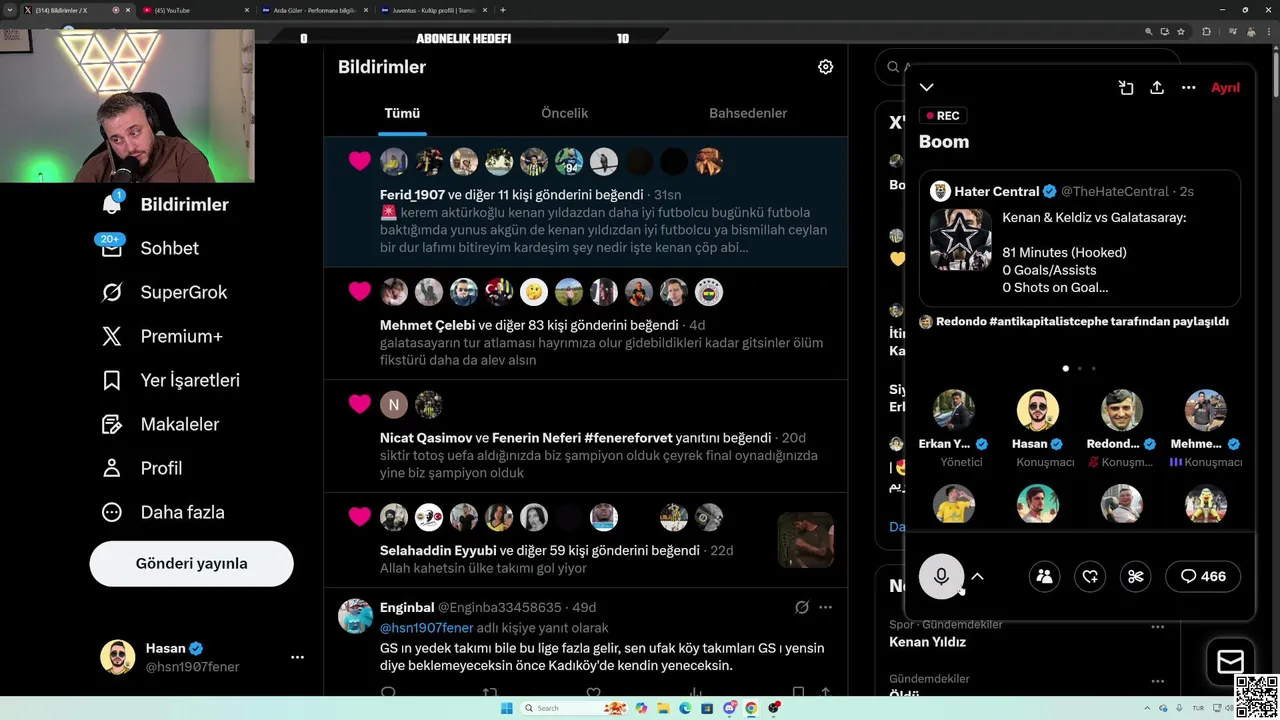Open a new browser tab with plus
This screenshot has width=1280, height=720.
[502, 10]
